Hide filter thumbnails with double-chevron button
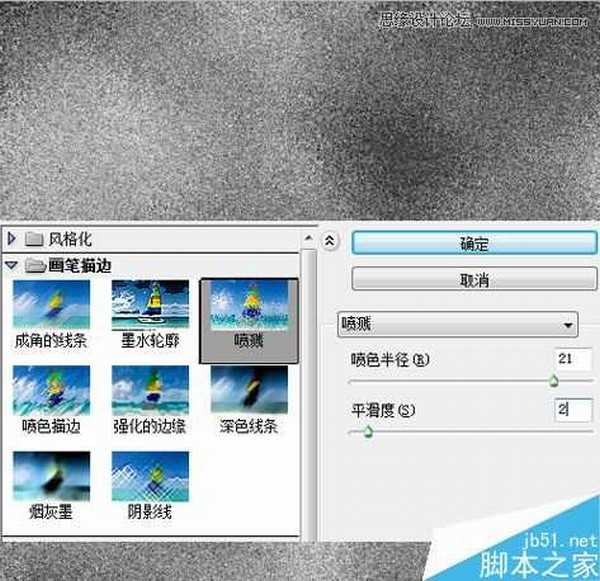This screenshot has width=600, height=581. (331, 242)
